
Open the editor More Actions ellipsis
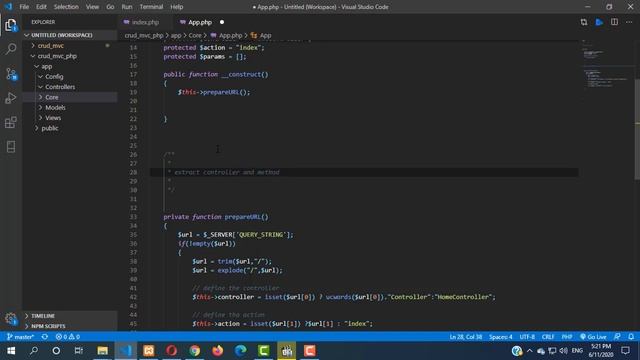click(629, 22)
